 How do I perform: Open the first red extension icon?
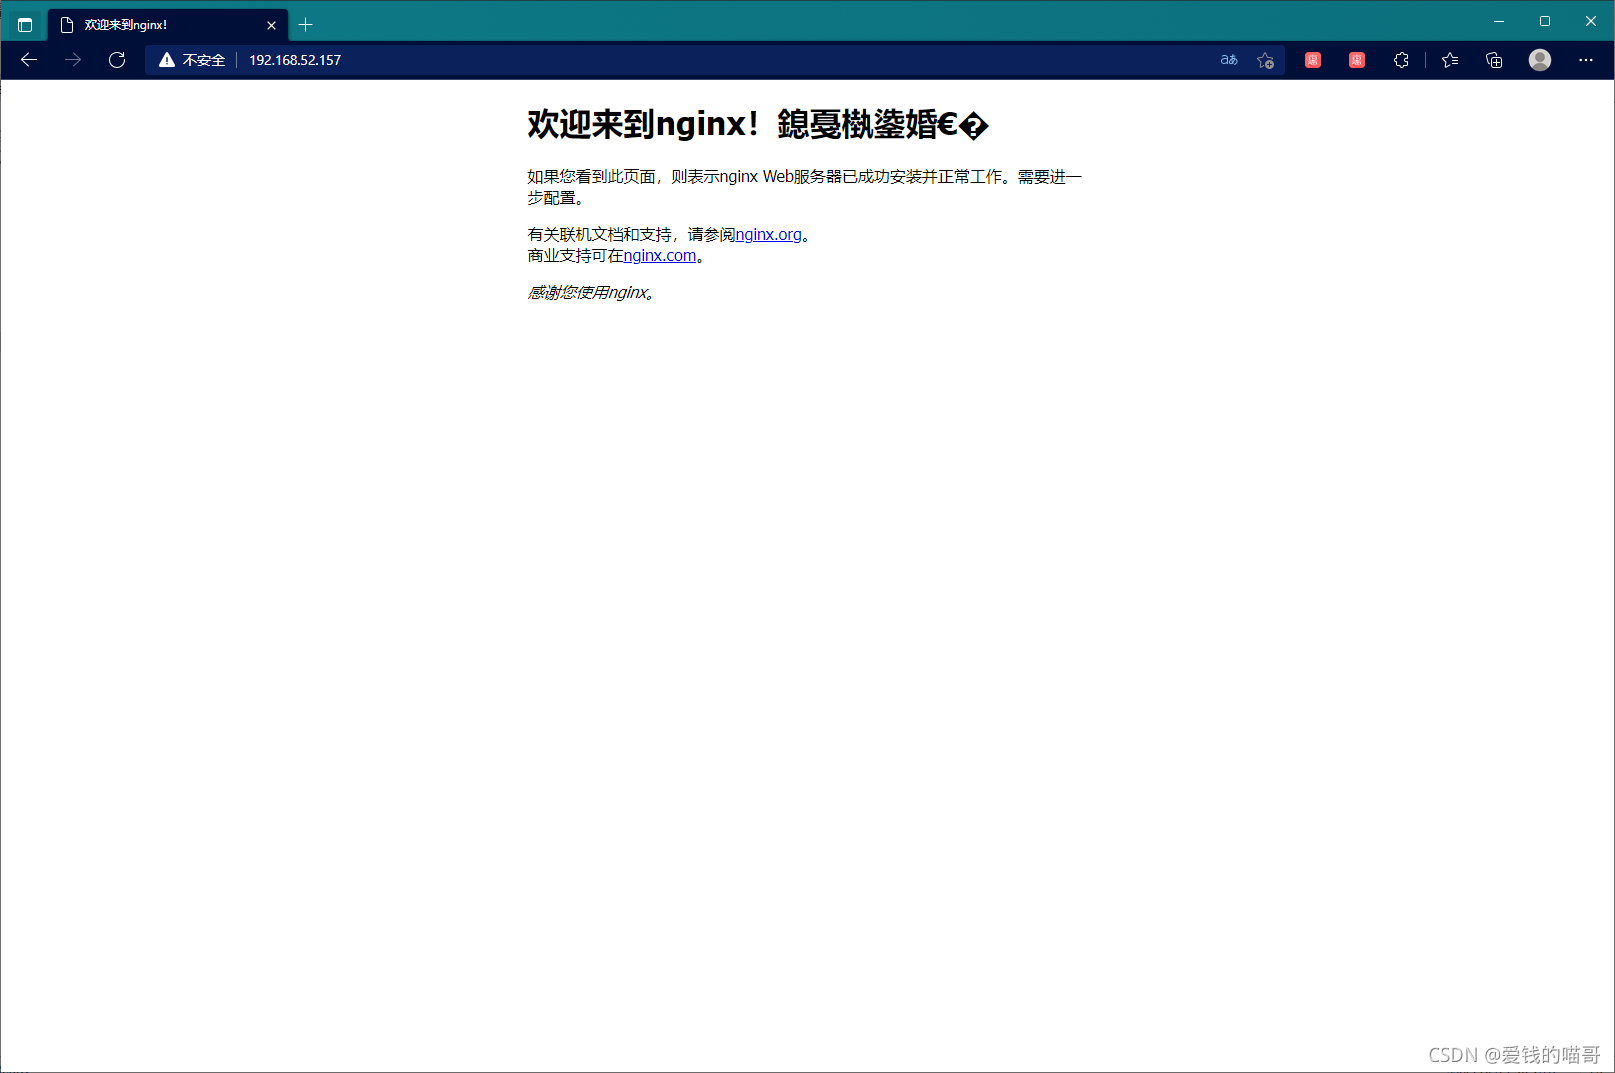[1313, 60]
